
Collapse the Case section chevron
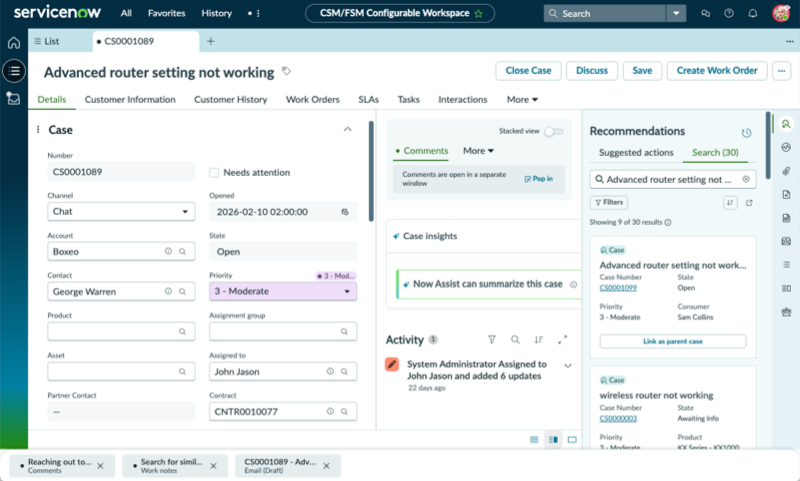(347, 130)
